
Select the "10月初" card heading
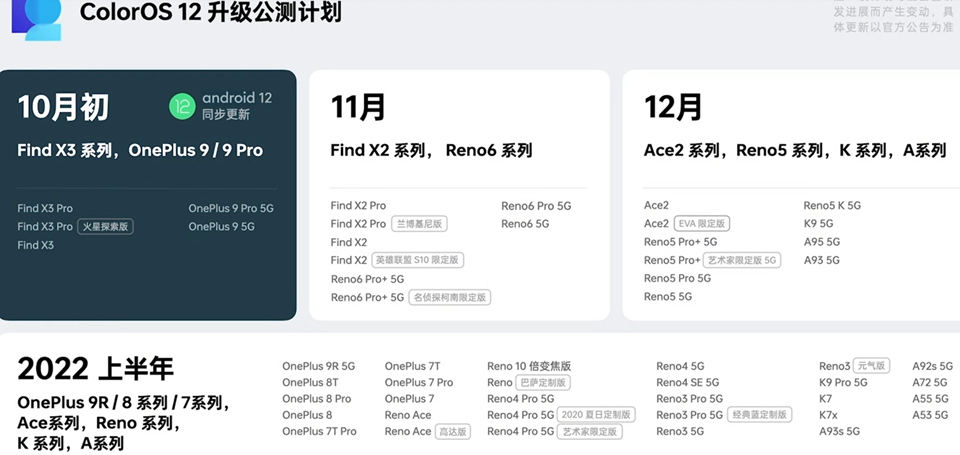coord(63,107)
